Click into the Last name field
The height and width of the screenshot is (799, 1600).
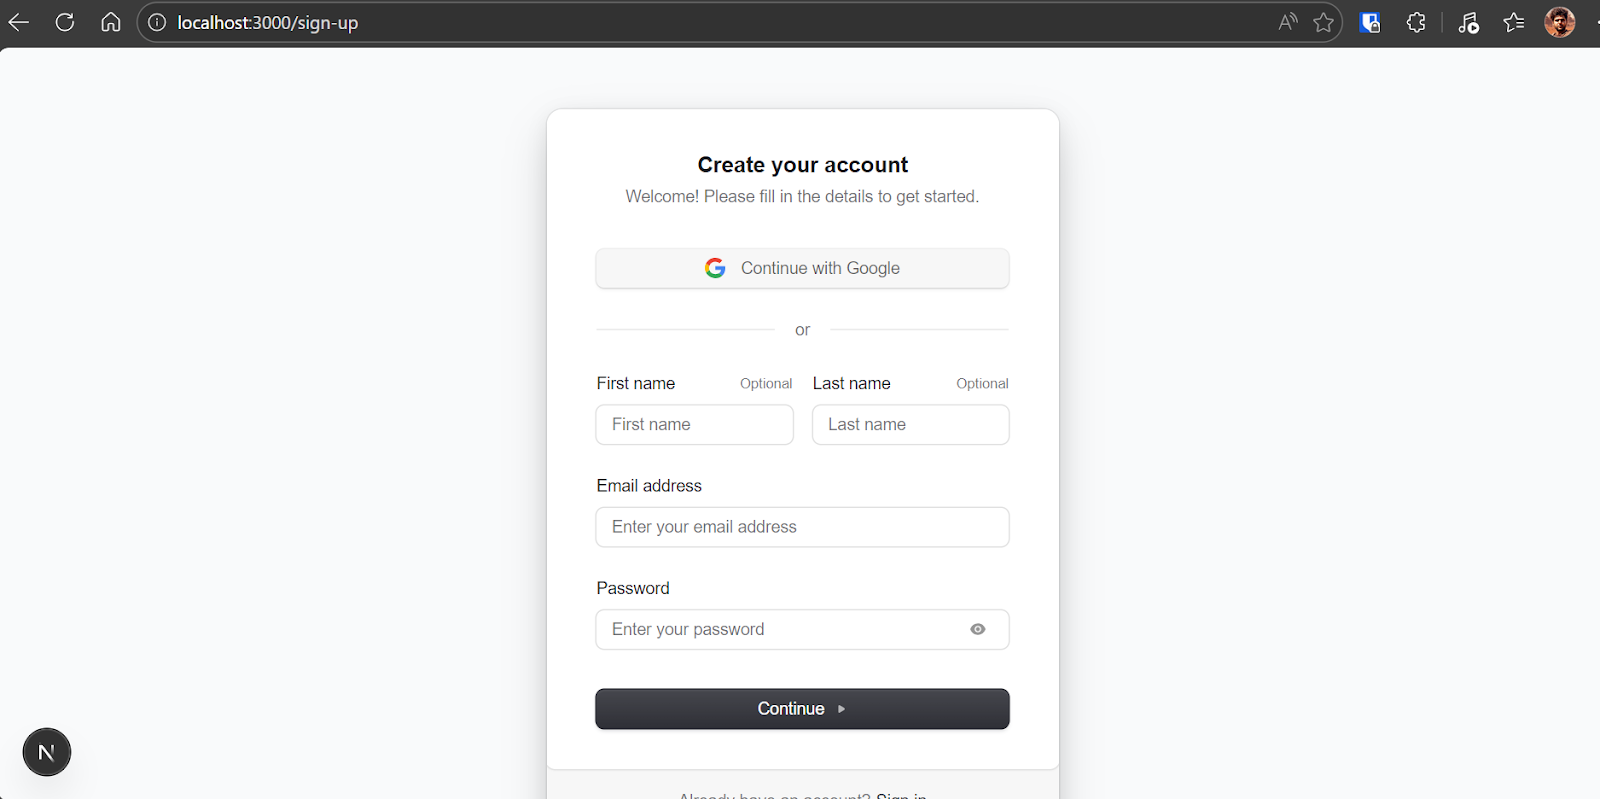pyautogui.click(x=910, y=425)
